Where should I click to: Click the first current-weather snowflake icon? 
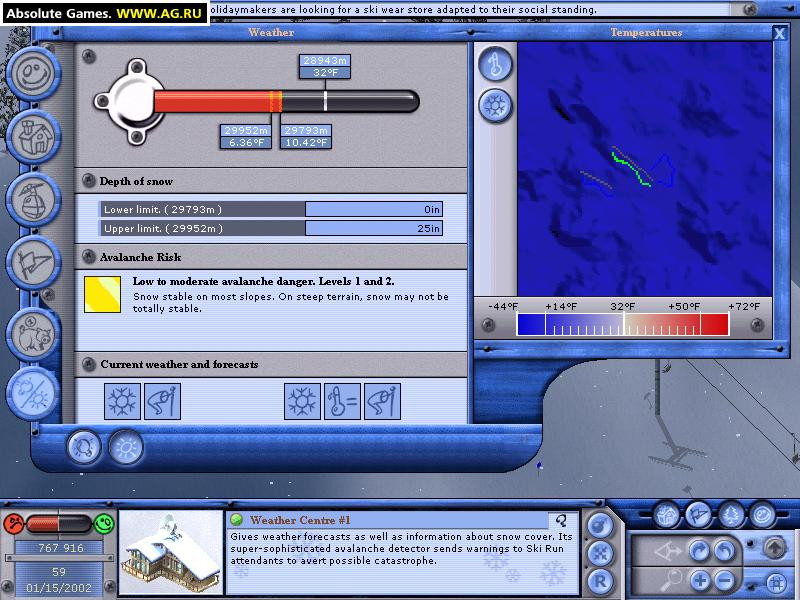pyautogui.click(x=122, y=402)
